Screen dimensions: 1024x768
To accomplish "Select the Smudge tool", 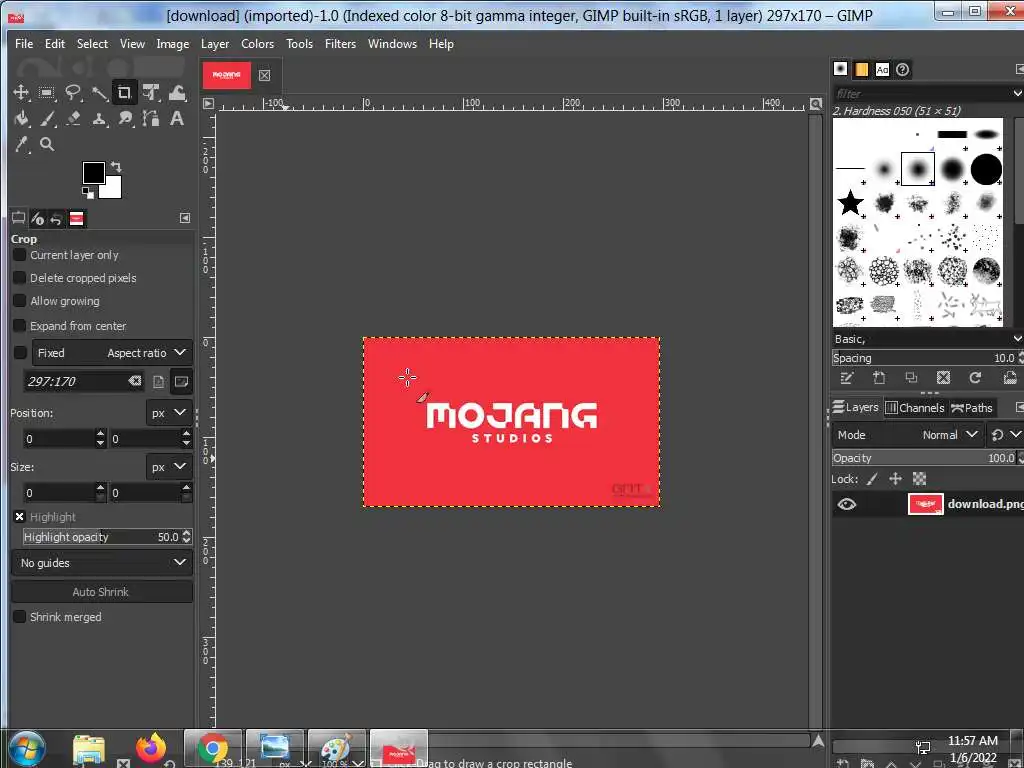I will tap(125, 118).
